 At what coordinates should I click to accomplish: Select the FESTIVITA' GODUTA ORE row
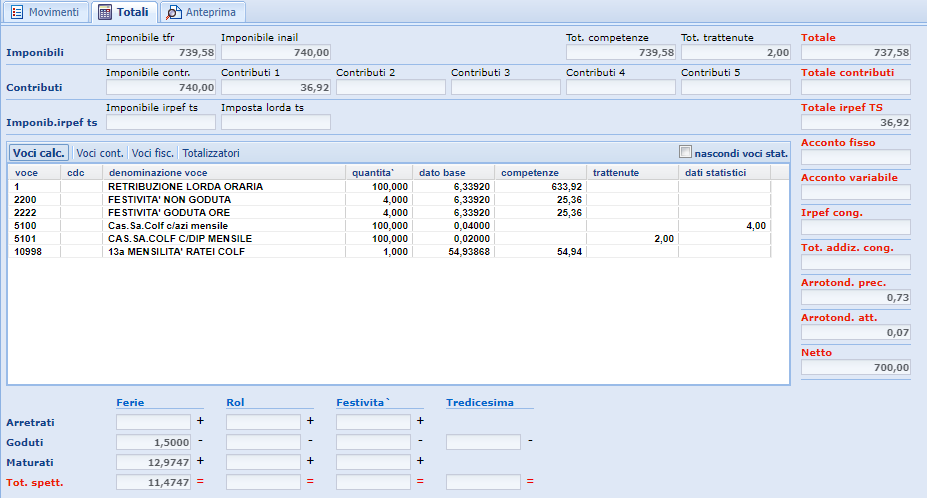(390, 212)
